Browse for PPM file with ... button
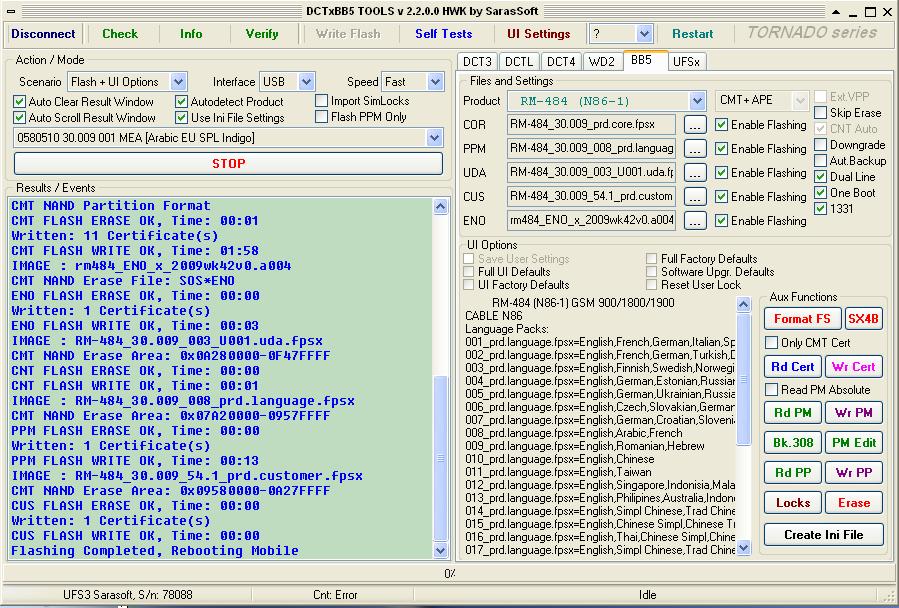Image resolution: width=899 pixels, height=608 pixels. coord(695,149)
